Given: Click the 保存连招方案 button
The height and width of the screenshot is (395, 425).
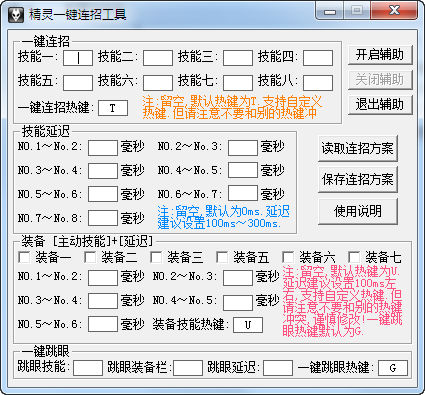Looking at the screenshot, I should coord(358,179).
